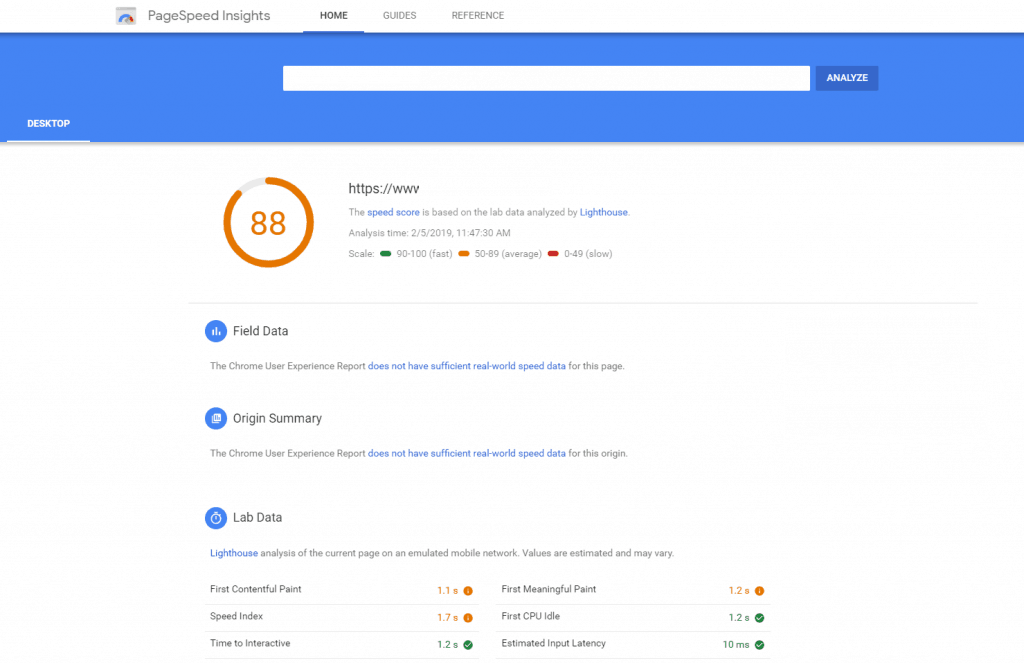Click Estimated Input Latency green check icon
The height and width of the screenshot is (663, 1024).
(x=760, y=645)
